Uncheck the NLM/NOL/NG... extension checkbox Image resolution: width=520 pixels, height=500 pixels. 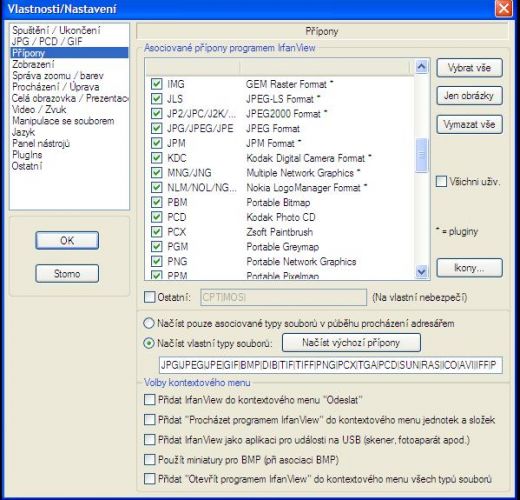tap(157, 187)
